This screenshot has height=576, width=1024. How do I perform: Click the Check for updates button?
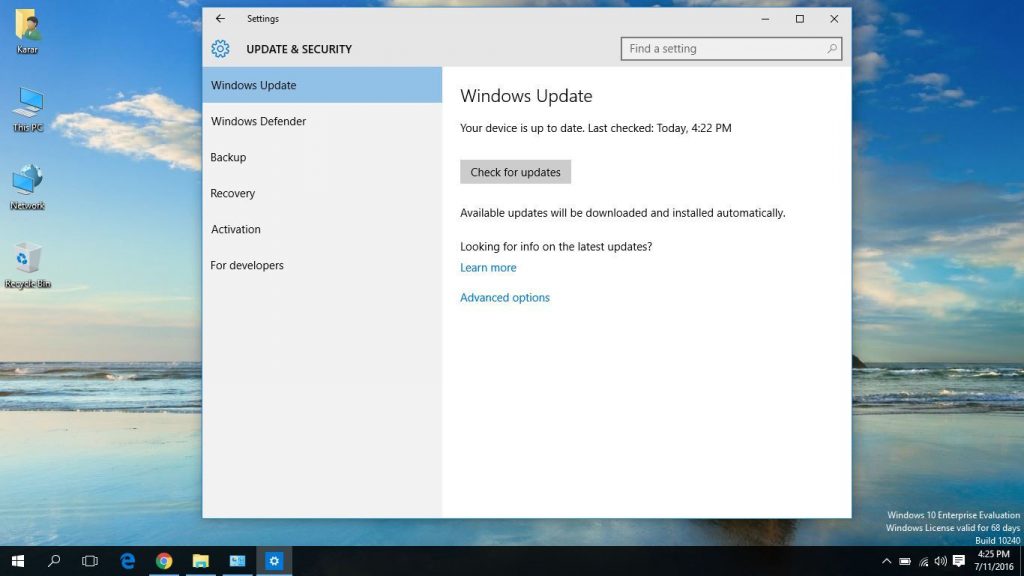515,171
